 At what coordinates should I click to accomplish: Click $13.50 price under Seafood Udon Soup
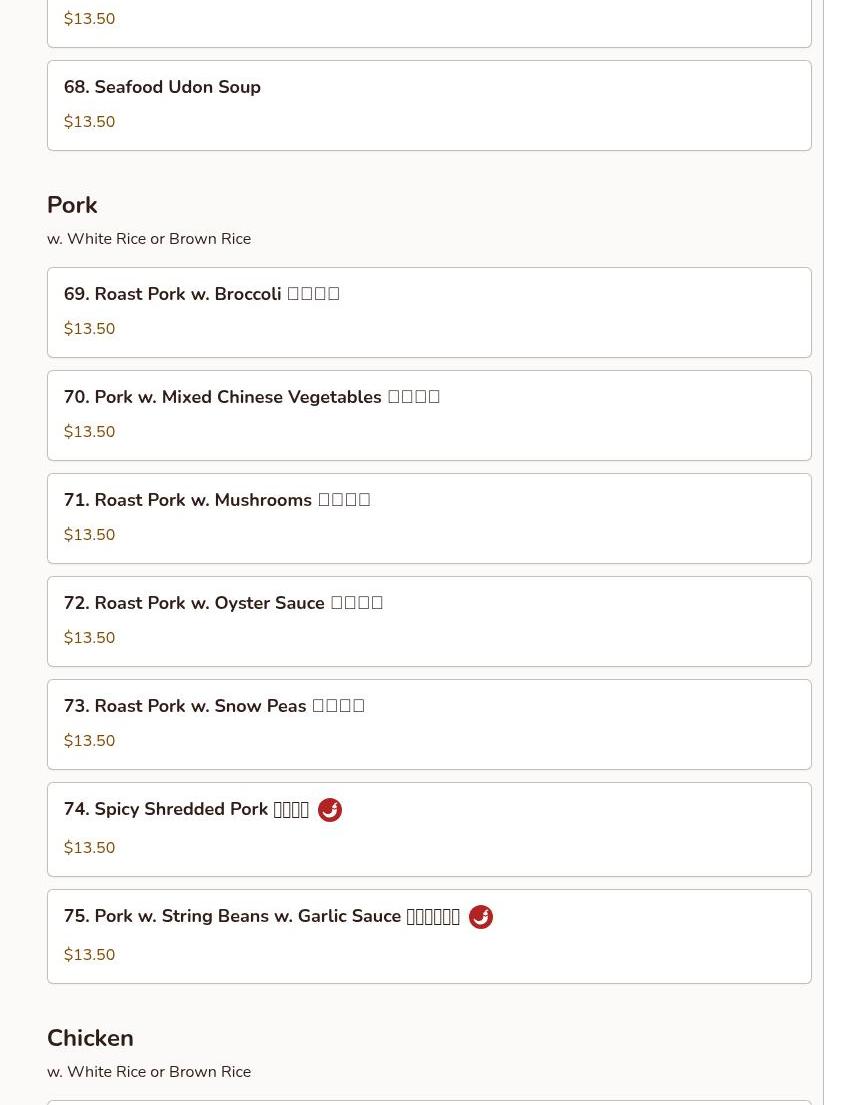coord(89,122)
